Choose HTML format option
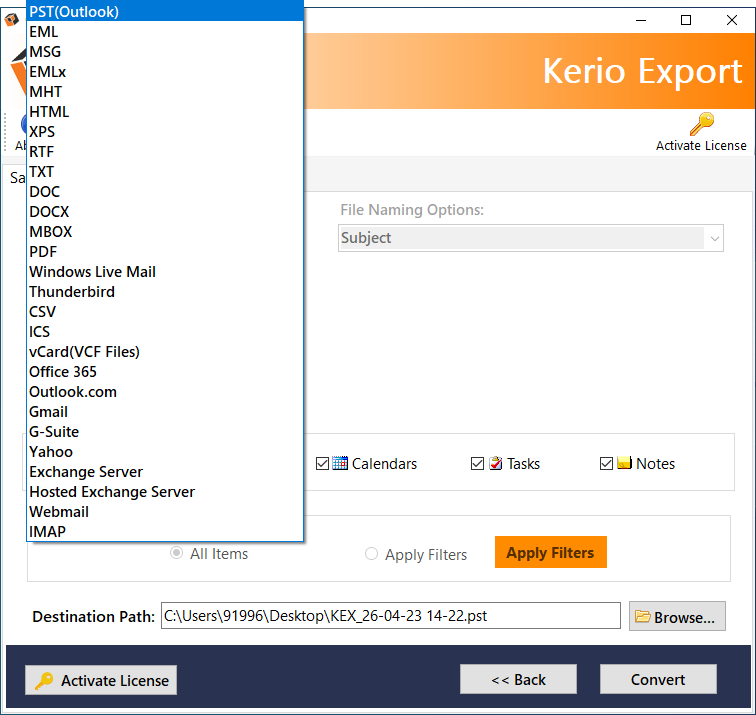The image size is (756, 715). (165, 112)
